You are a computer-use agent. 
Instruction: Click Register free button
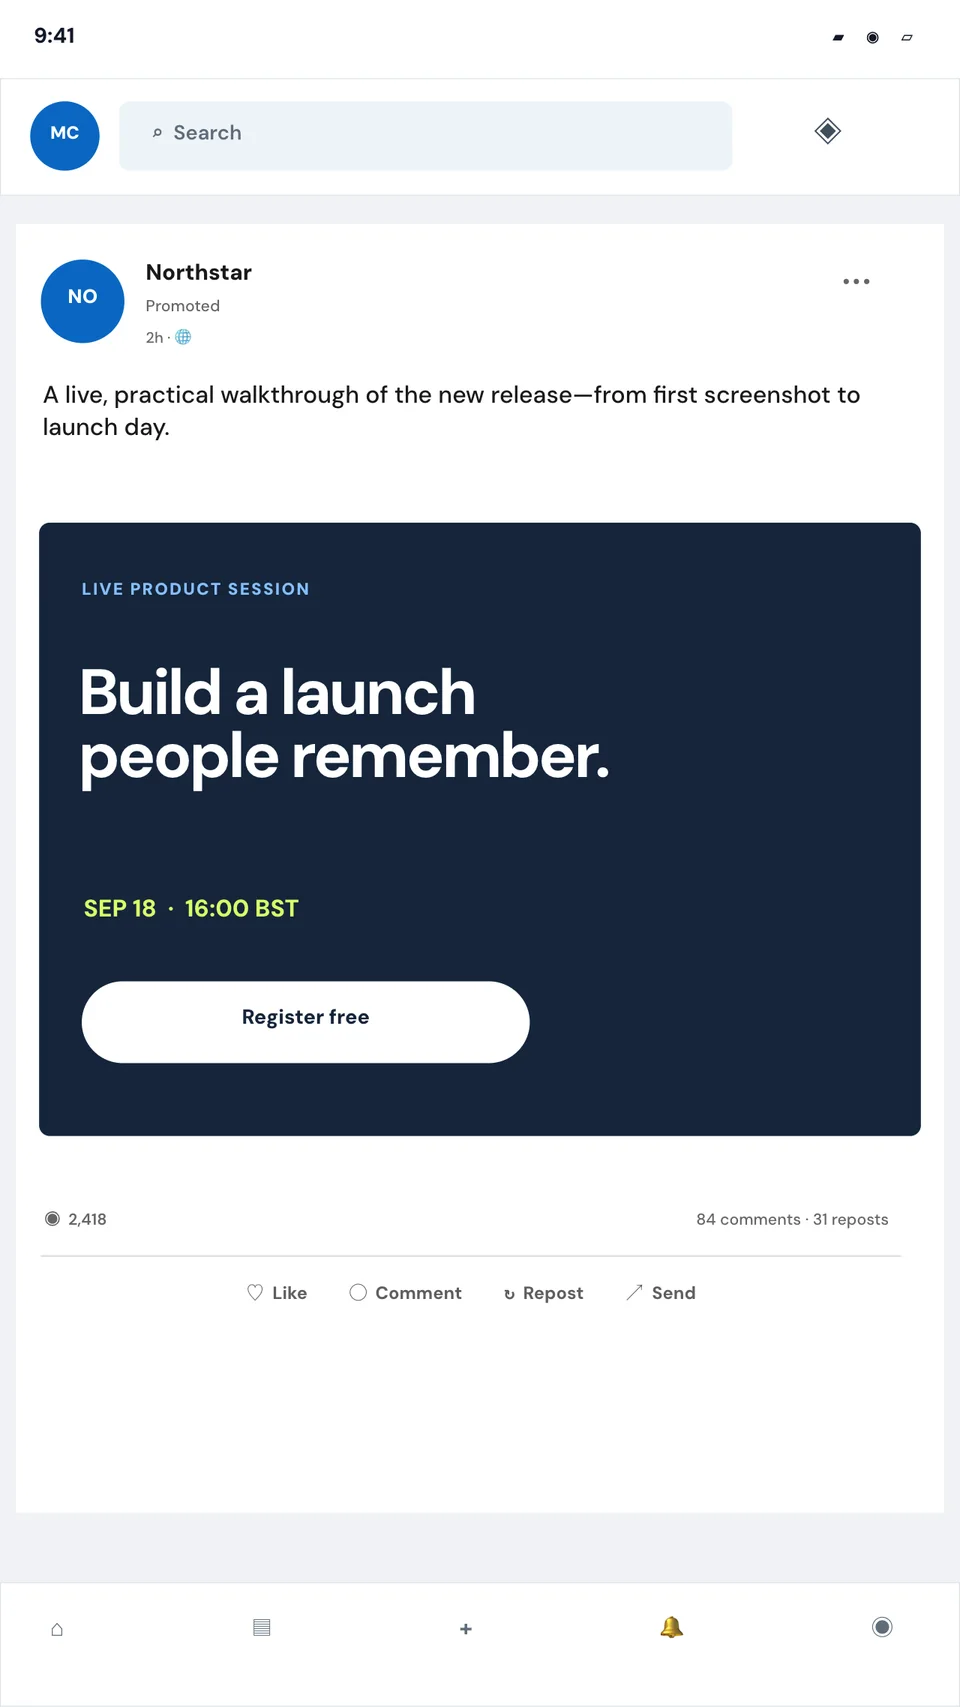tap(306, 1022)
